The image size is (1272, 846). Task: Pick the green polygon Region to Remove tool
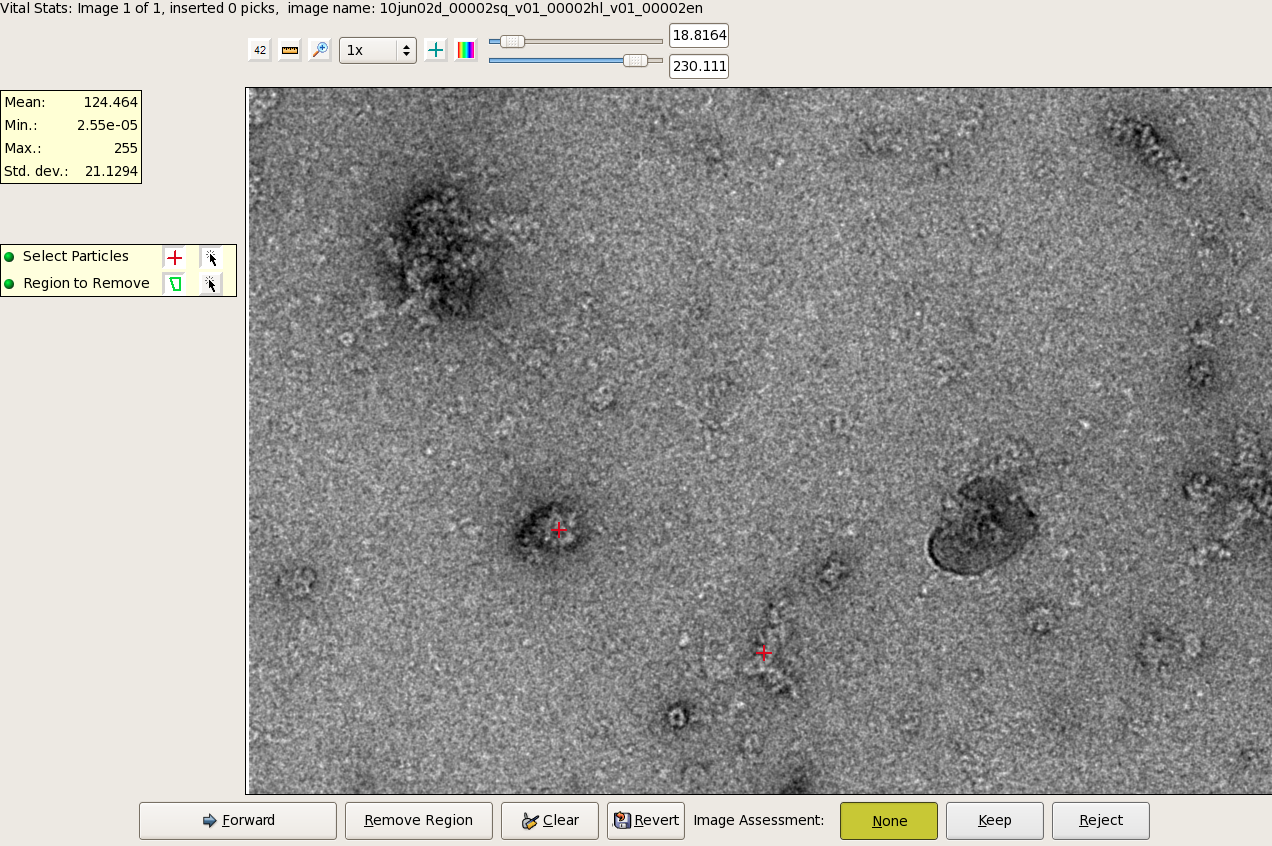pos(174,284)
